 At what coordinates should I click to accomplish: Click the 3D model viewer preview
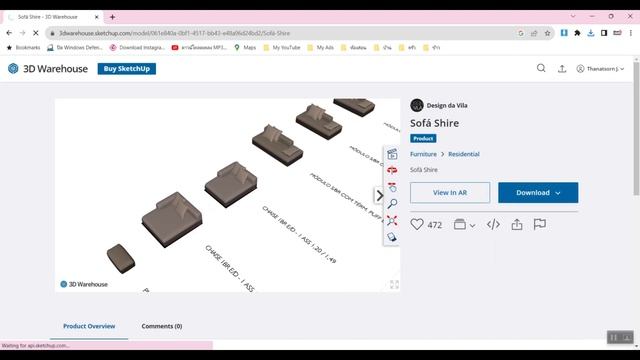point(227,195)
